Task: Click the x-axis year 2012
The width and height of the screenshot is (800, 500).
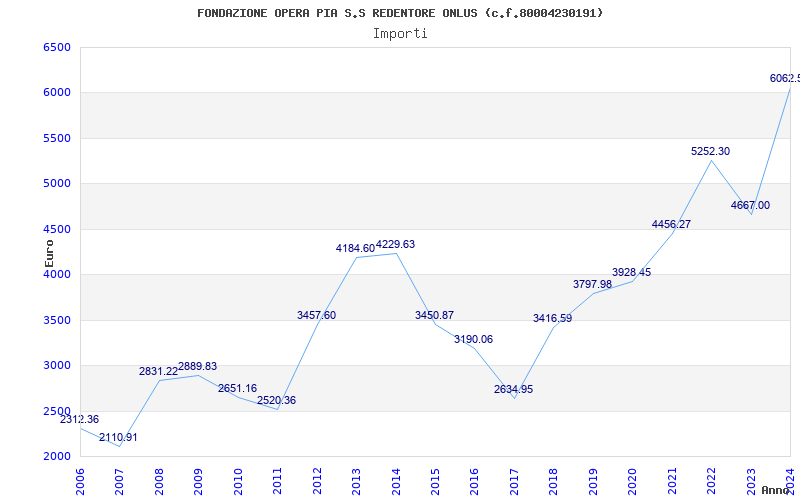Action: [x=317, y=482]
